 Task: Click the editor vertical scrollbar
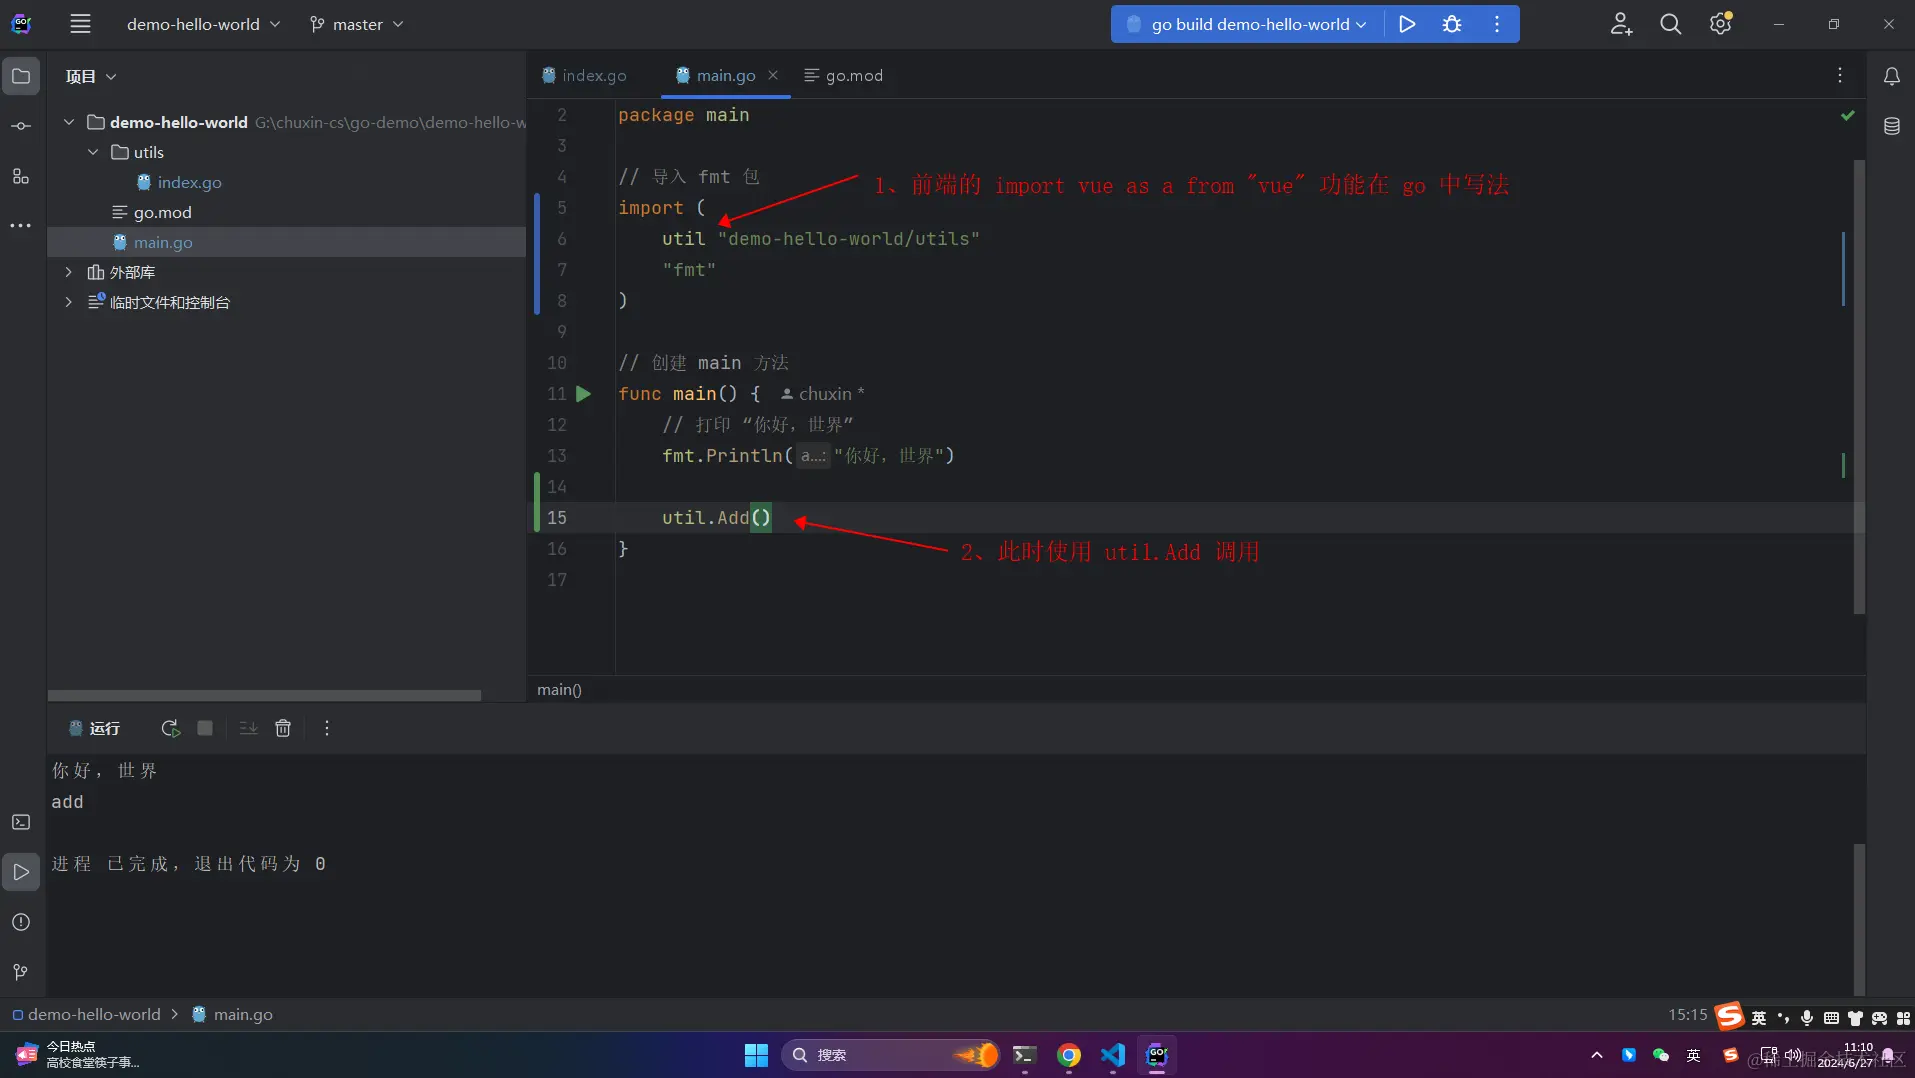pos(1859,387)
